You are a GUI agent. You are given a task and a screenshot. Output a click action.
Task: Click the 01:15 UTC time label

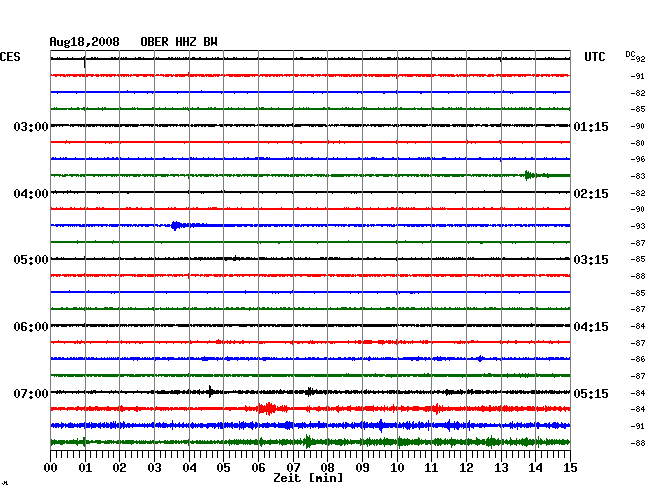[x=591, y=126]
